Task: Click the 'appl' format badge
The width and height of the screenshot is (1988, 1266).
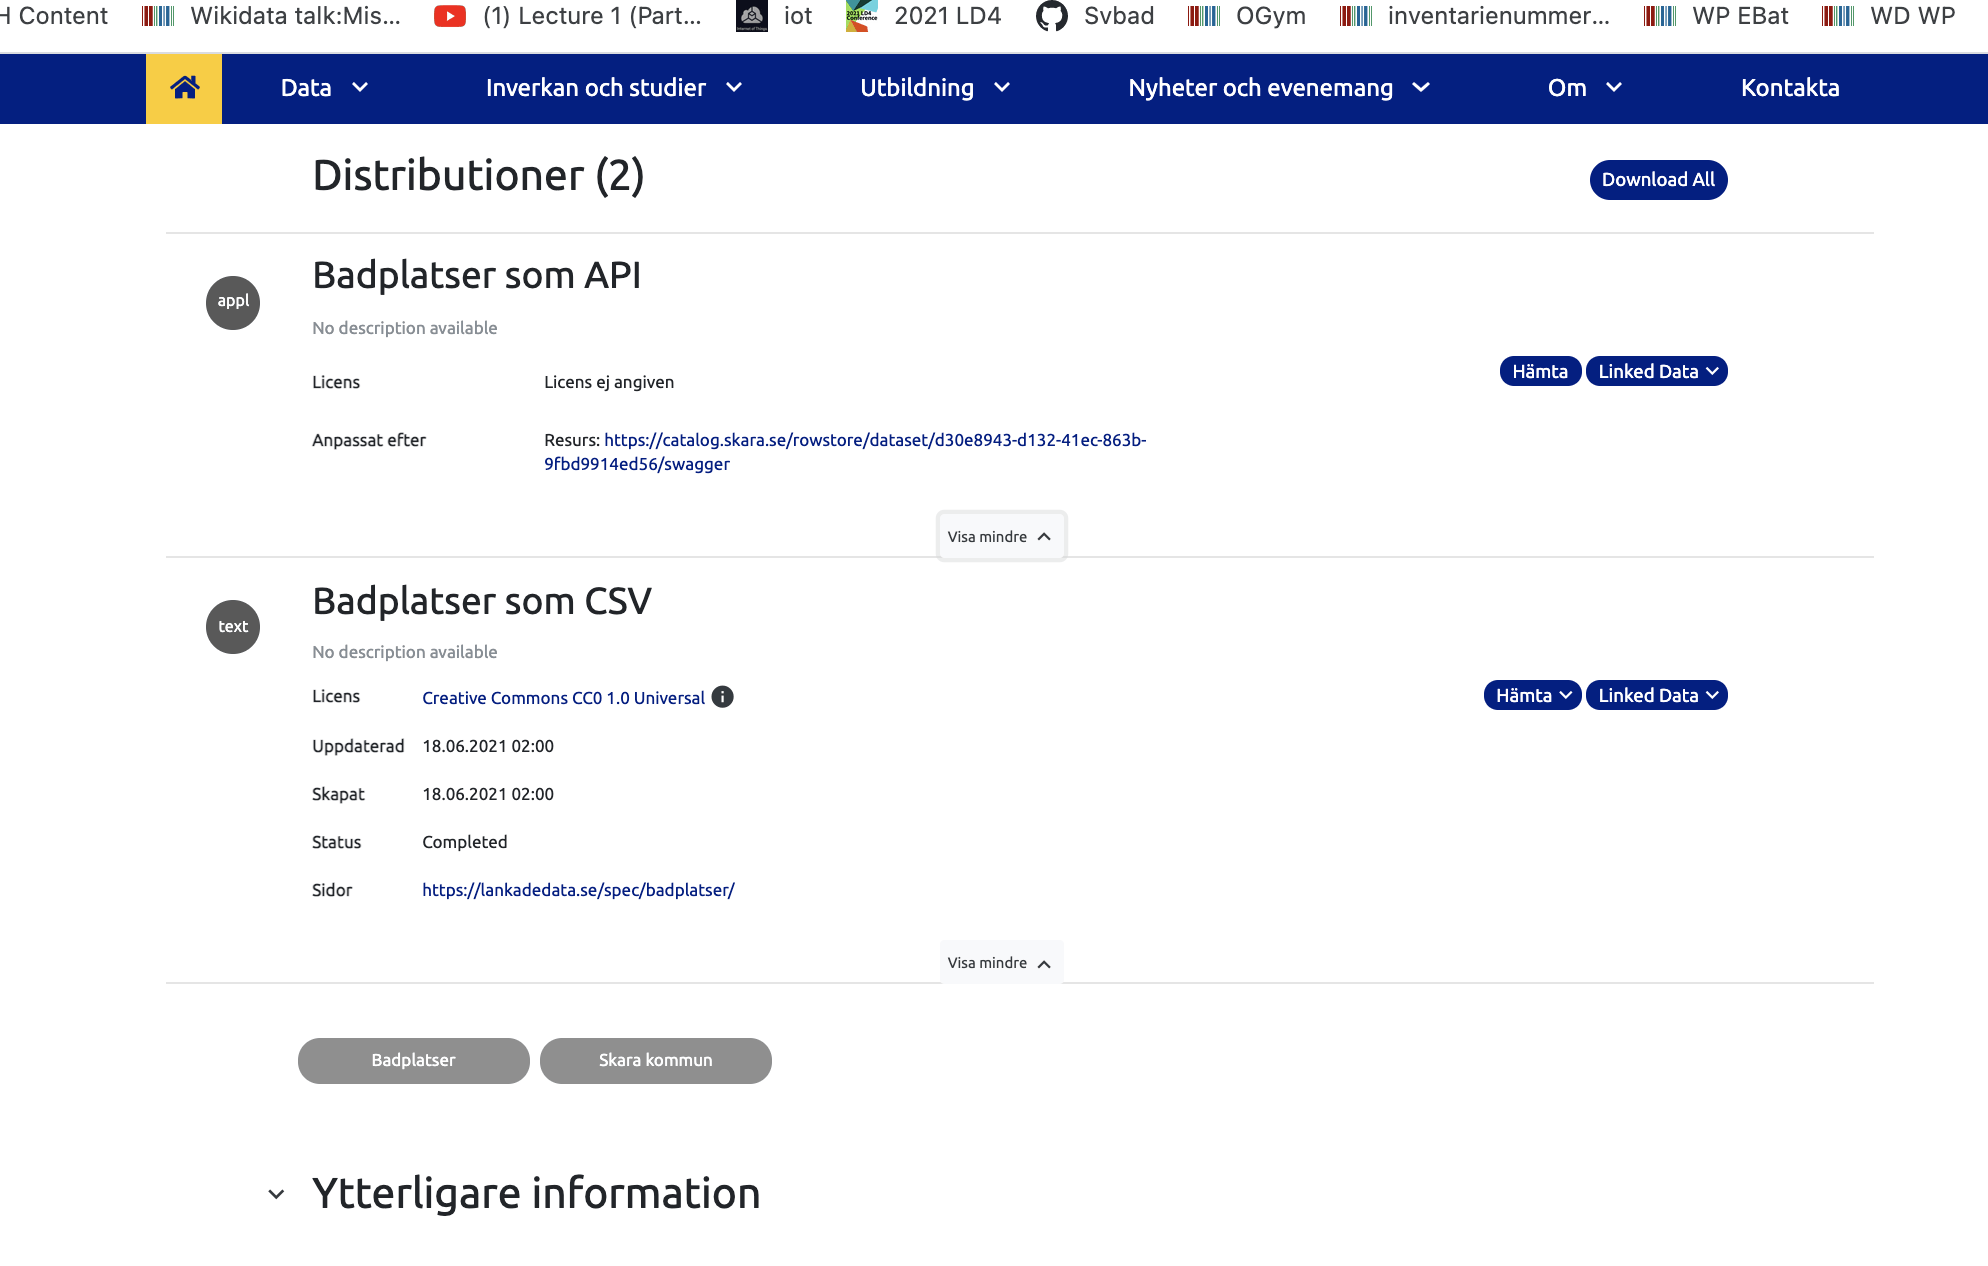Action: (233, 302)
